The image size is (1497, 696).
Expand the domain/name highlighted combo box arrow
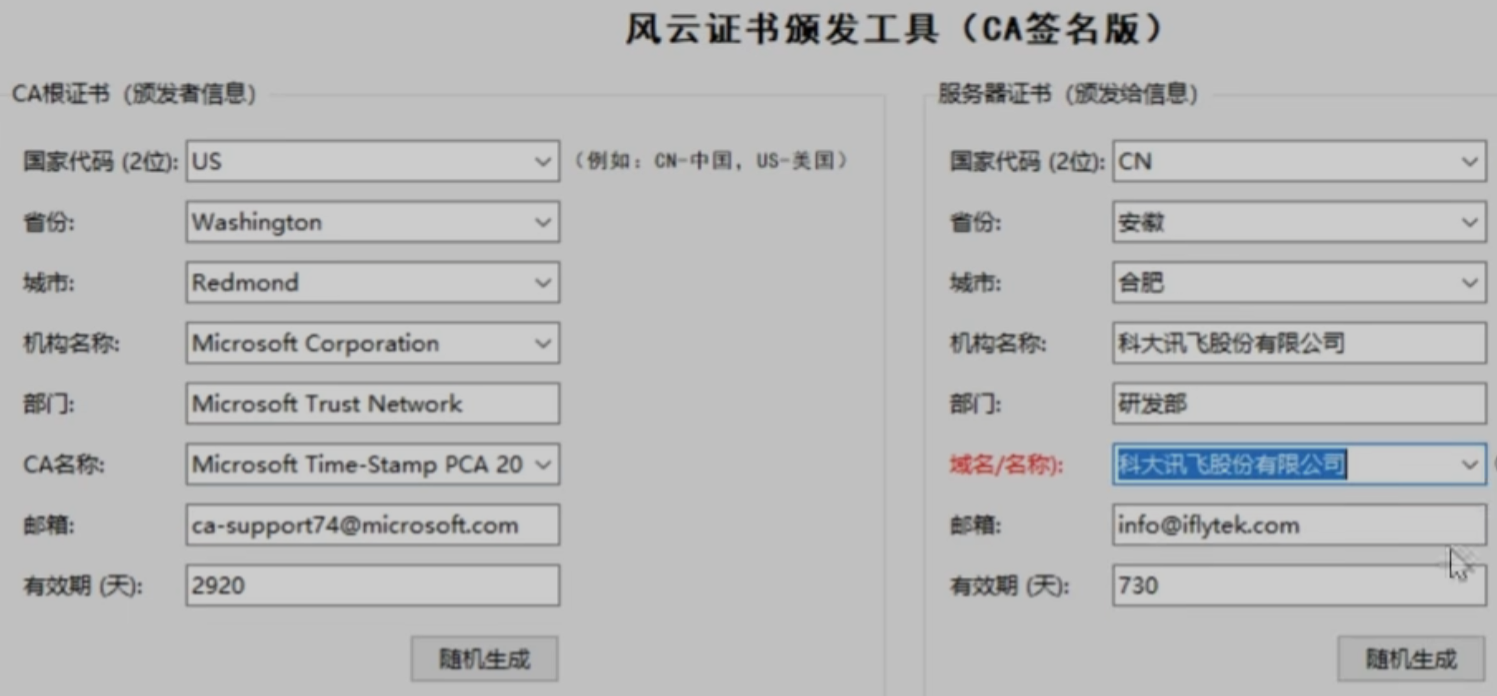tap(1469, 465)
